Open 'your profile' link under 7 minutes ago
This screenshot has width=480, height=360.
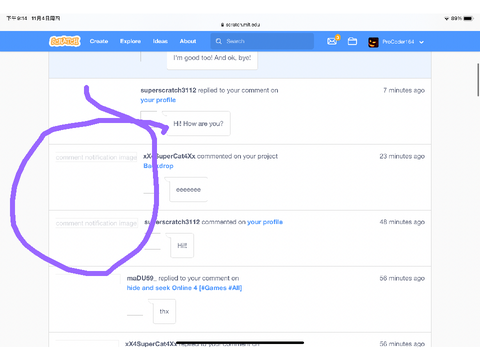pos(158,100)
